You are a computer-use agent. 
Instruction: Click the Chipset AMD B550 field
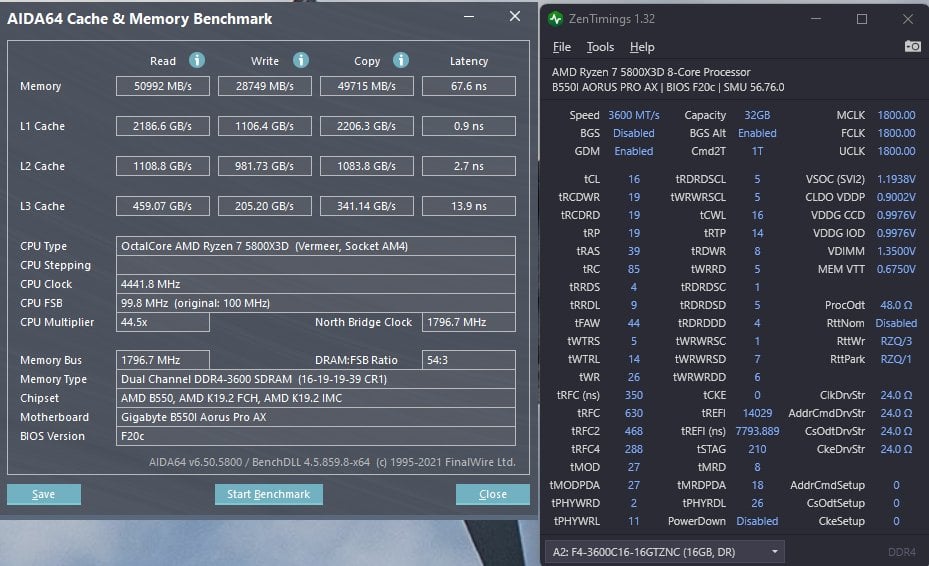(x=316, y=398)
